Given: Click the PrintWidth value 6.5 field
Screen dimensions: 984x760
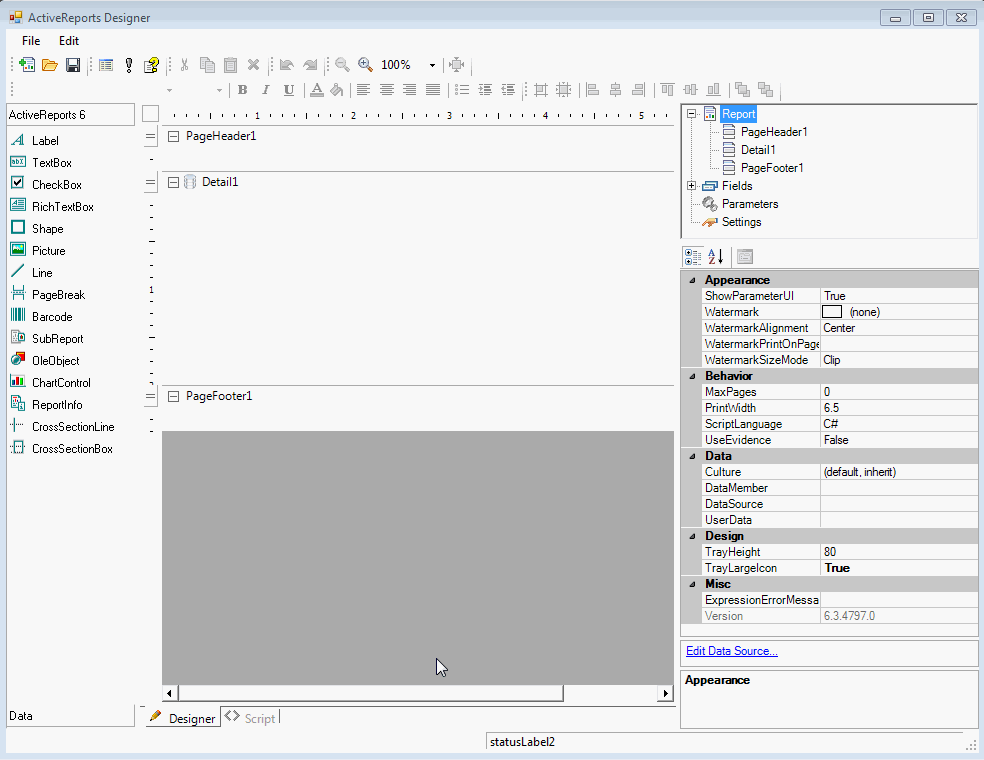Looking at the screenshot, I should [x=899, y=408].
